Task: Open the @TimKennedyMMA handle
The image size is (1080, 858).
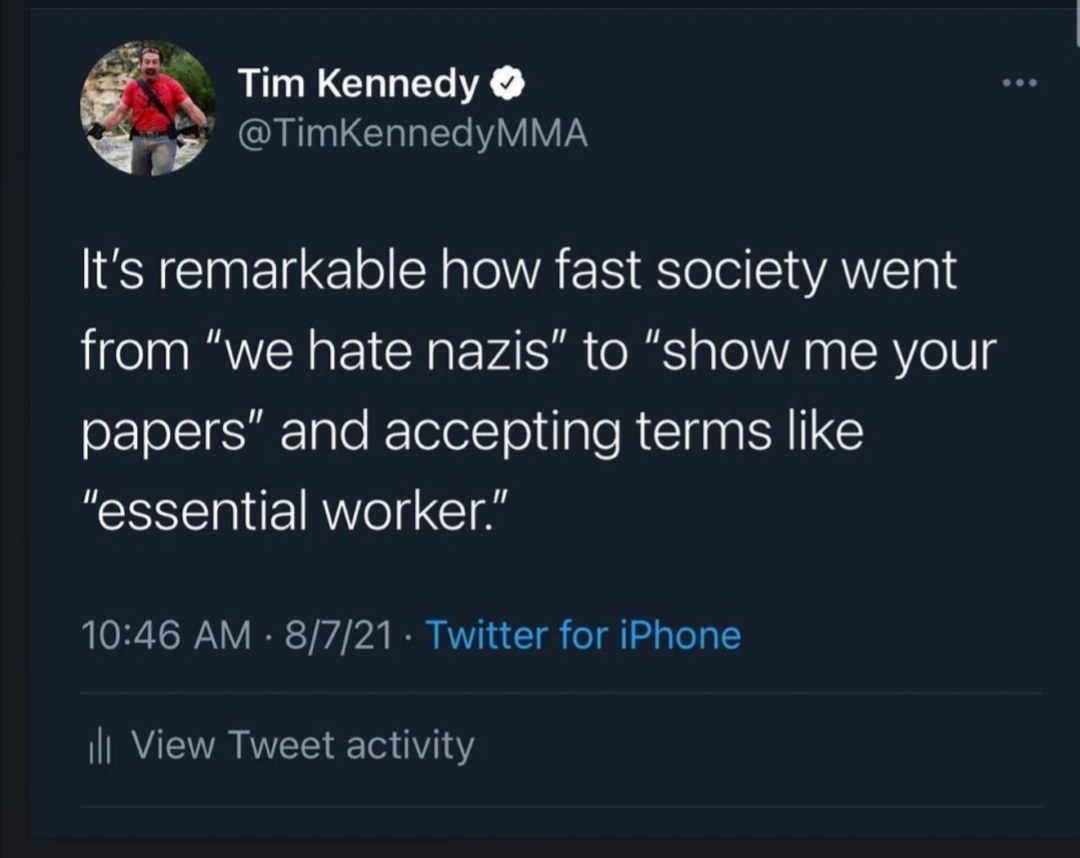Action: point(412,132)
